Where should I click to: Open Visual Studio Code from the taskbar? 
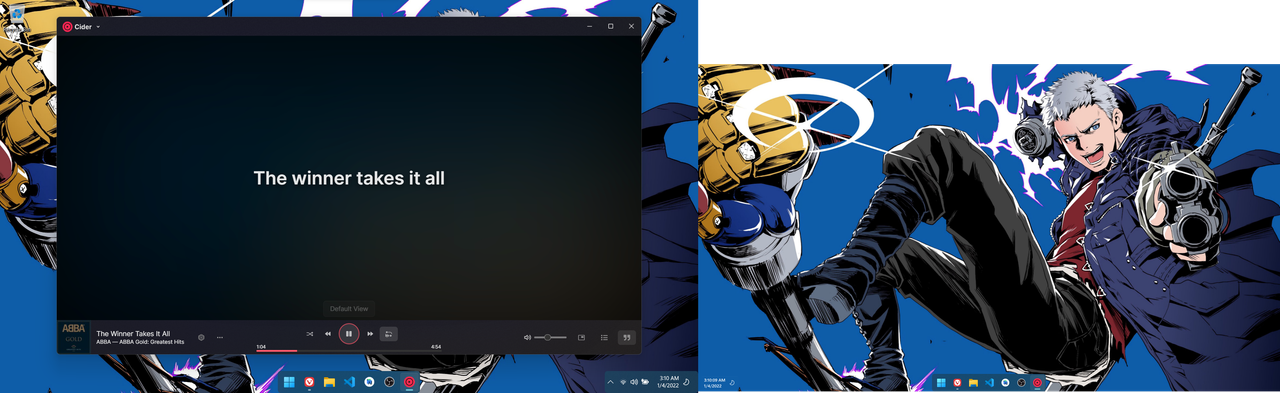tap(349, 382)
